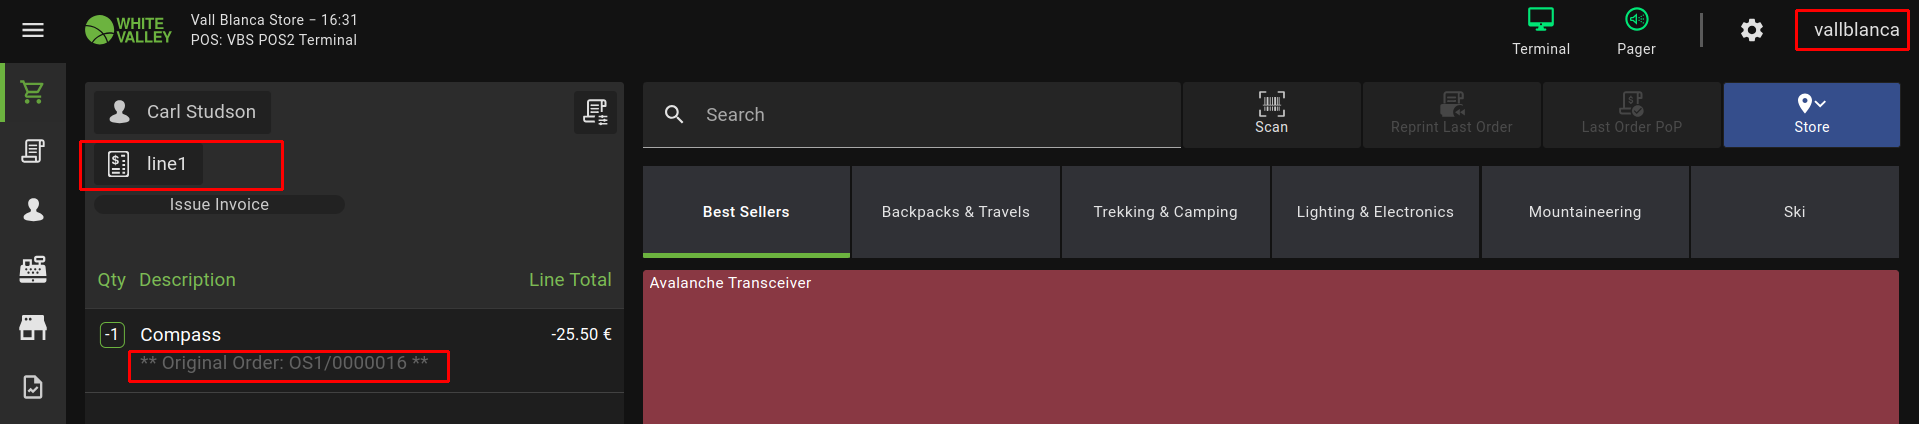Click the shopping cart sidebar icon
The image size is (1919, 424).
click(x=33, y=92)
